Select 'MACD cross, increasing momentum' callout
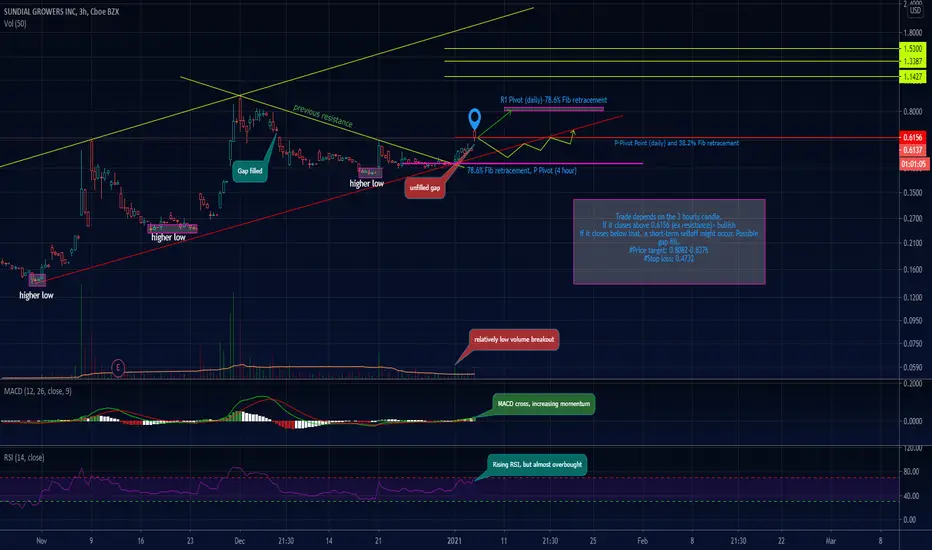This screenshot has height=550, width=932. (543, 404)
